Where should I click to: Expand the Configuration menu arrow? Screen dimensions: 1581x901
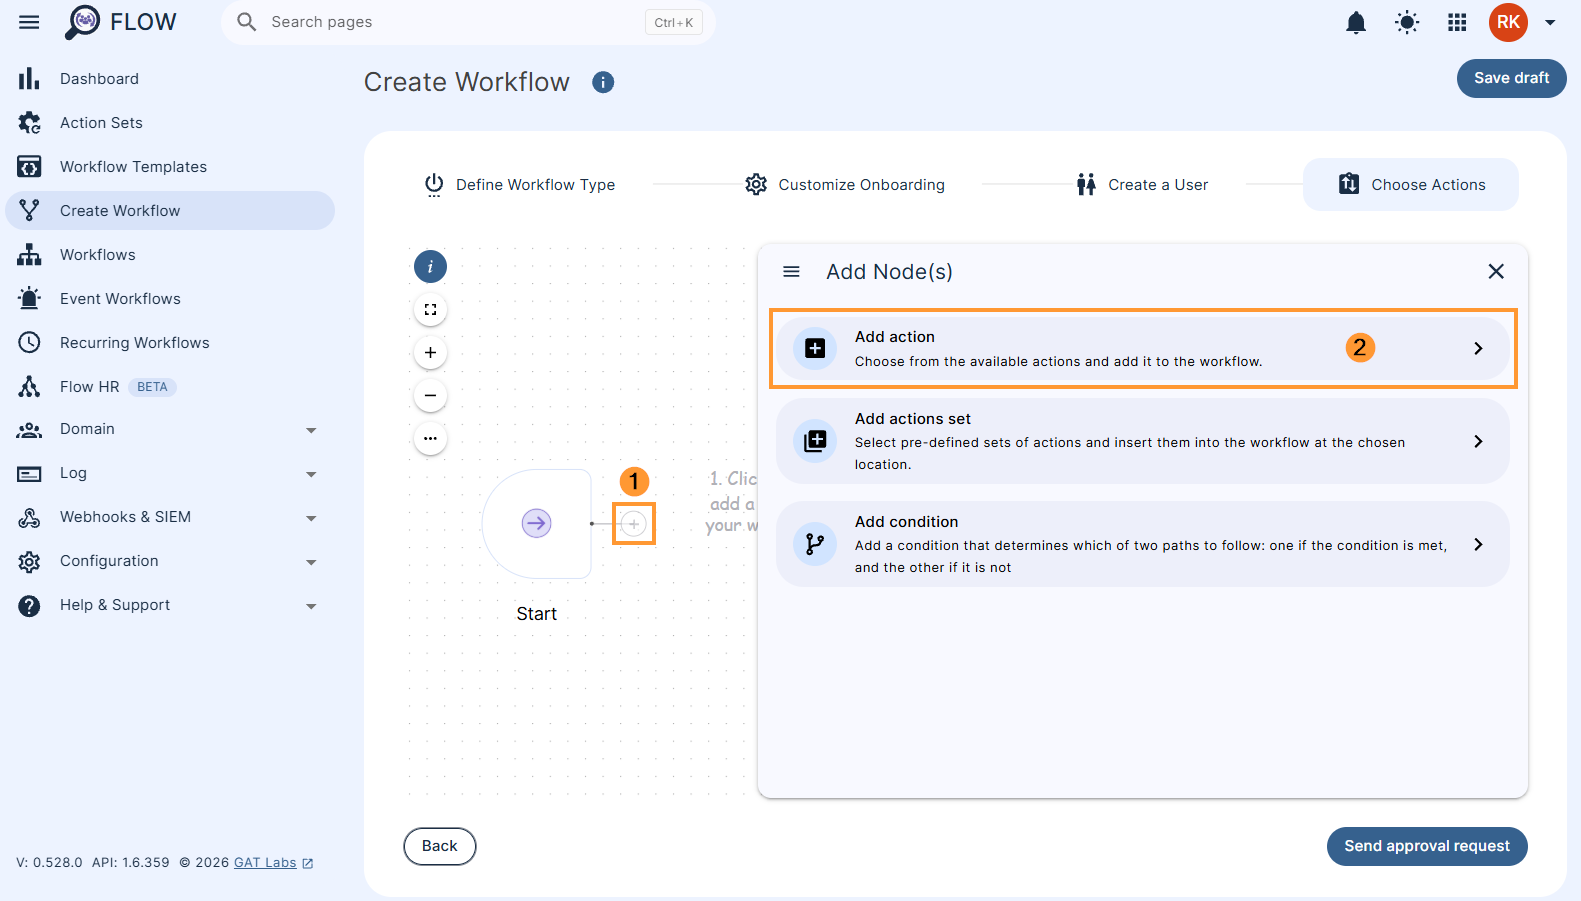[x=311, y=562]
